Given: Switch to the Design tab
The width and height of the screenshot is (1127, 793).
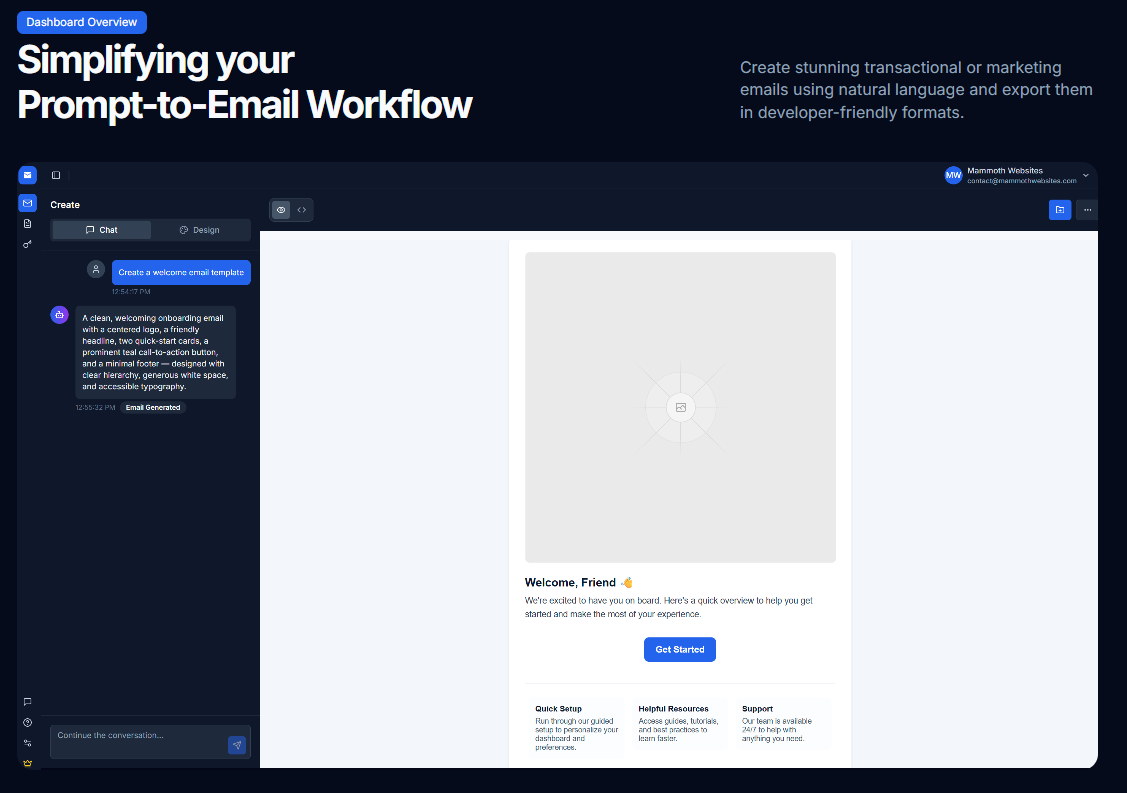Looking at the screenshot, I should coord(200,230).
